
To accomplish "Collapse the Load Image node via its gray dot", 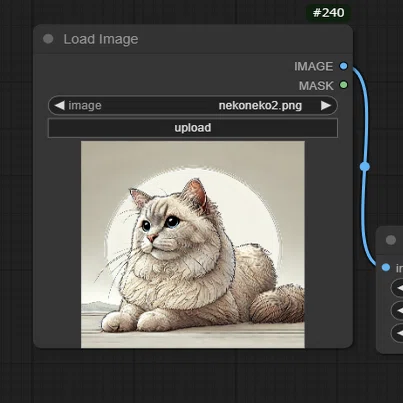I will pos(48,39).
